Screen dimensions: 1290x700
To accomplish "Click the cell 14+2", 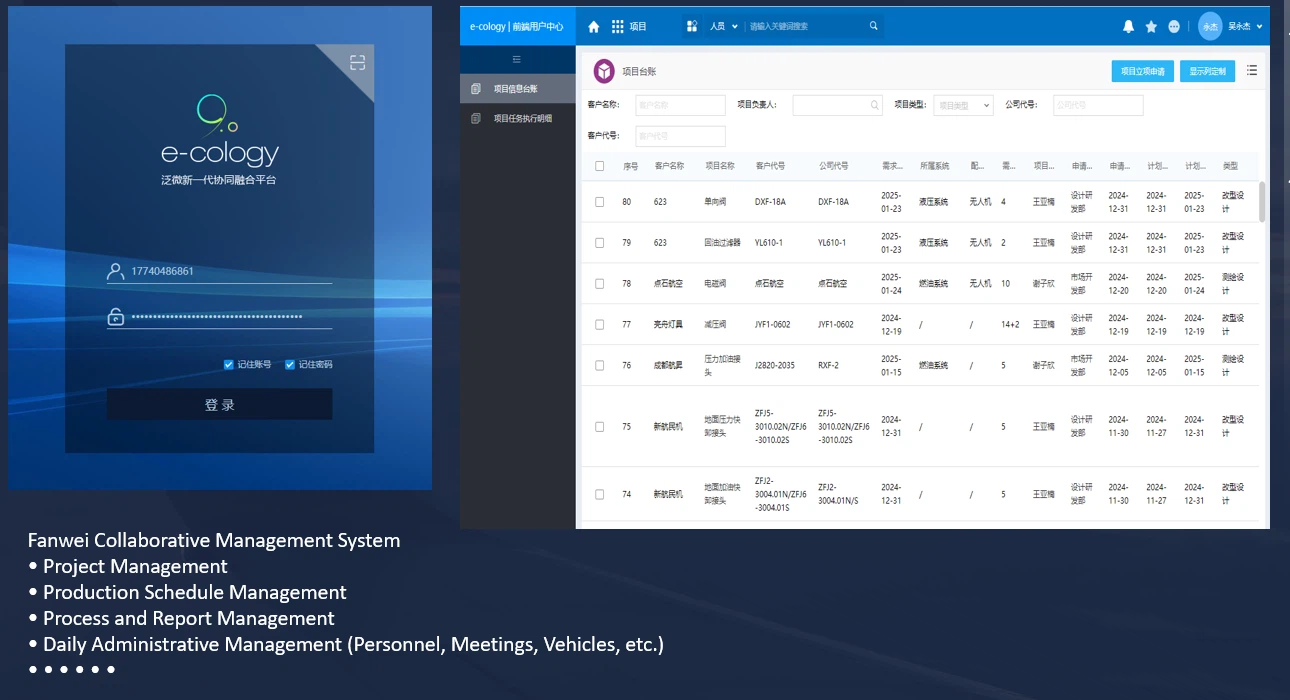I will pyautogui.click(x=1010, y=325).
